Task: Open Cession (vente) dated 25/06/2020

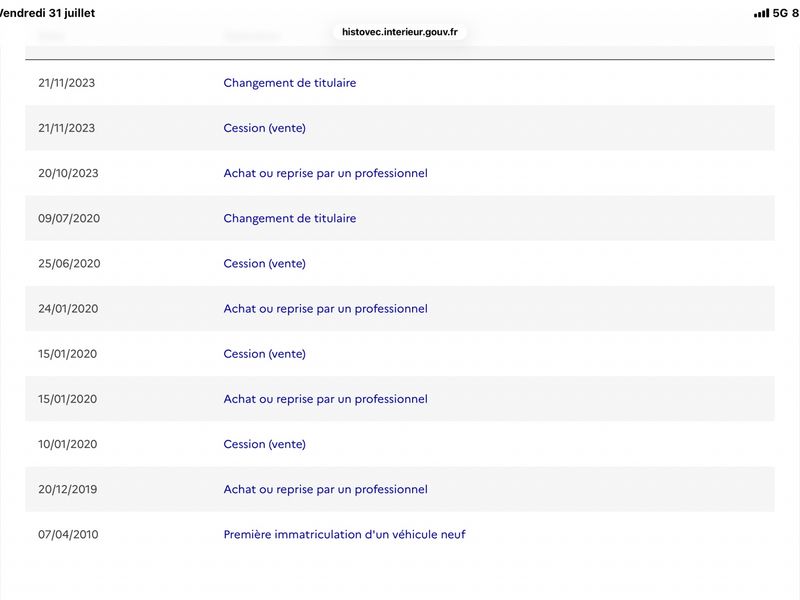Action: (264, 263)
